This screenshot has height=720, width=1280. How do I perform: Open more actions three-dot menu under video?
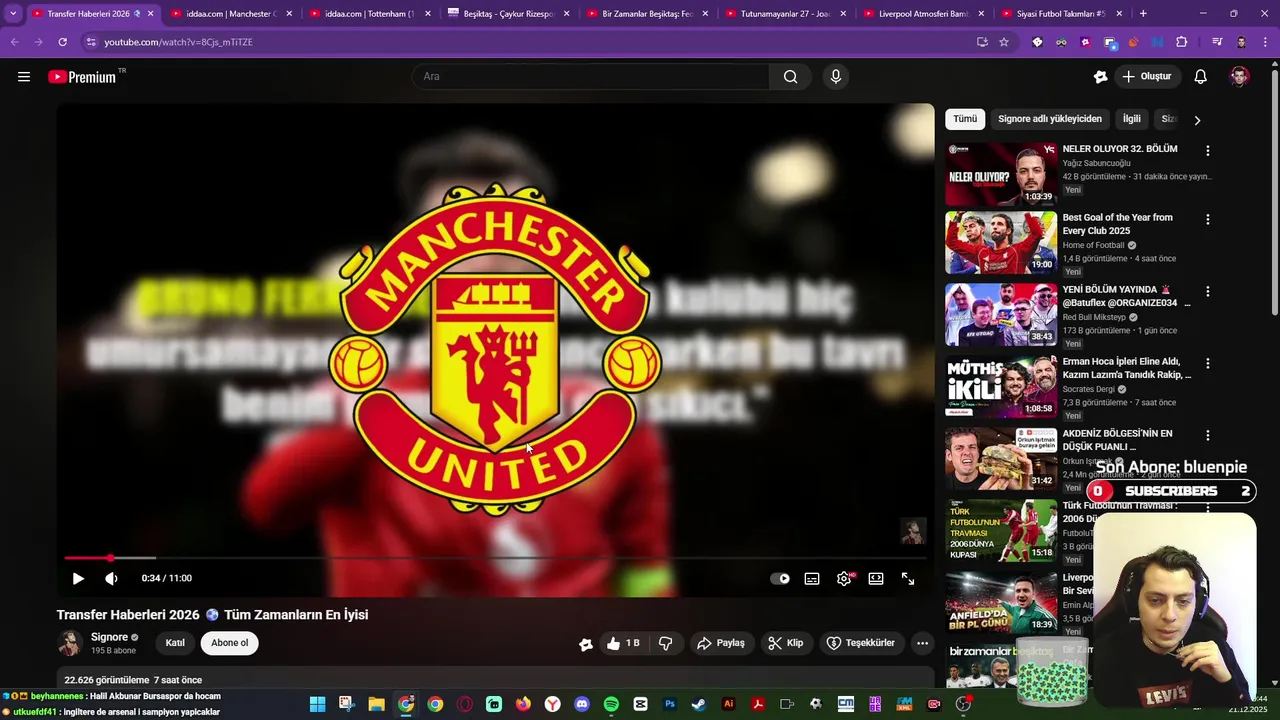tap(922, 643)
